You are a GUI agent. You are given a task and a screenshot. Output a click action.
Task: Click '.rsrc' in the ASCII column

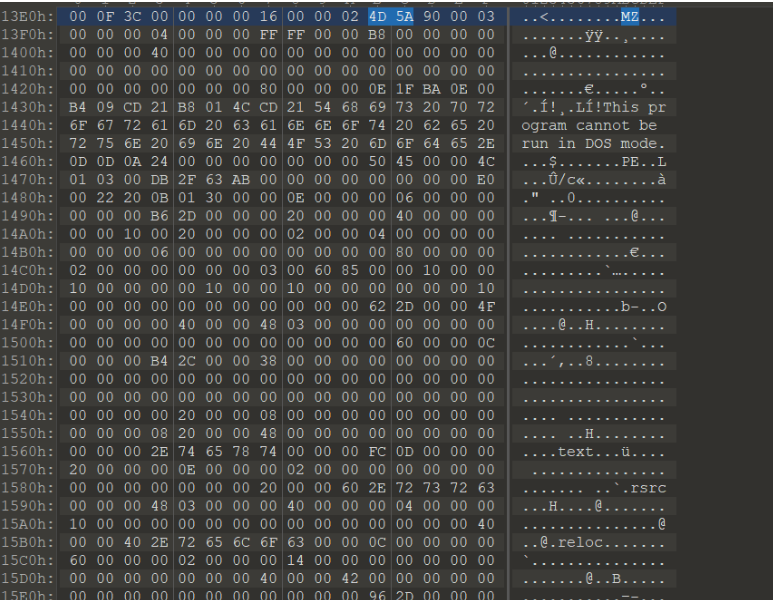click(x=643, y=488)
